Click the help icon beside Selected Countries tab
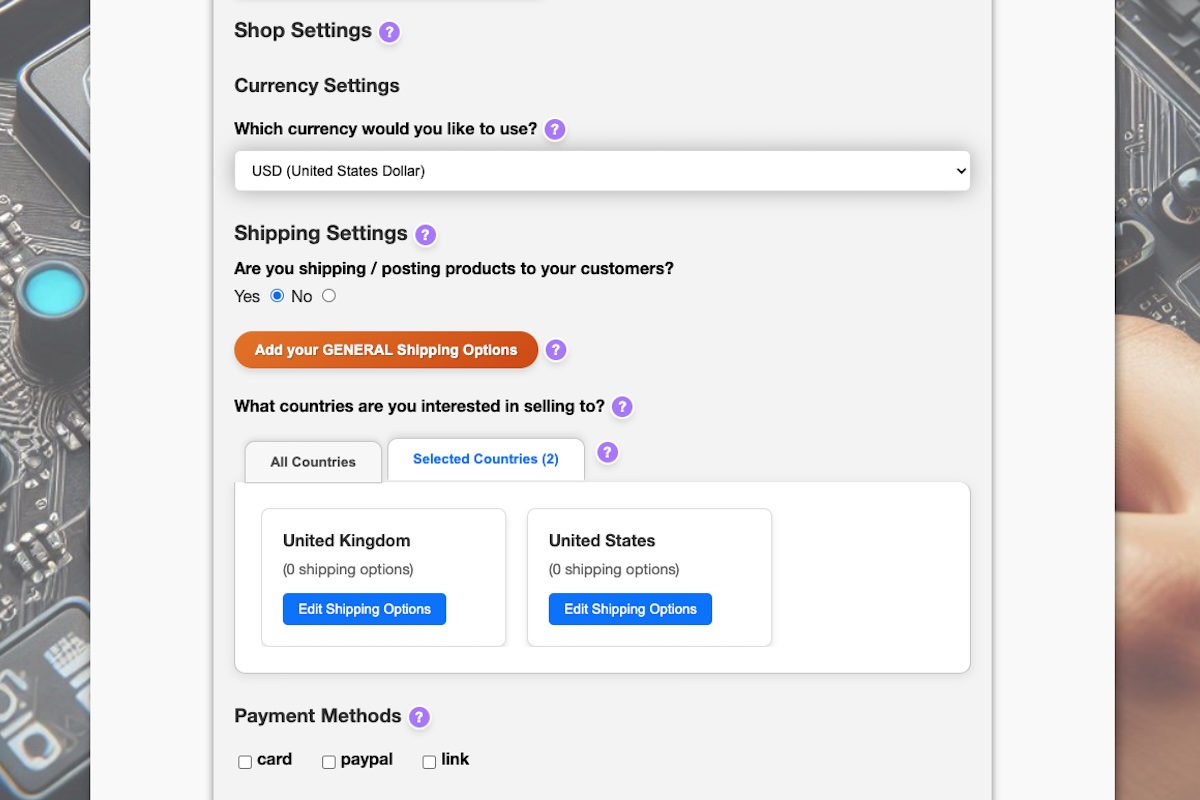 pyautogui.click(x=607, y=453)
